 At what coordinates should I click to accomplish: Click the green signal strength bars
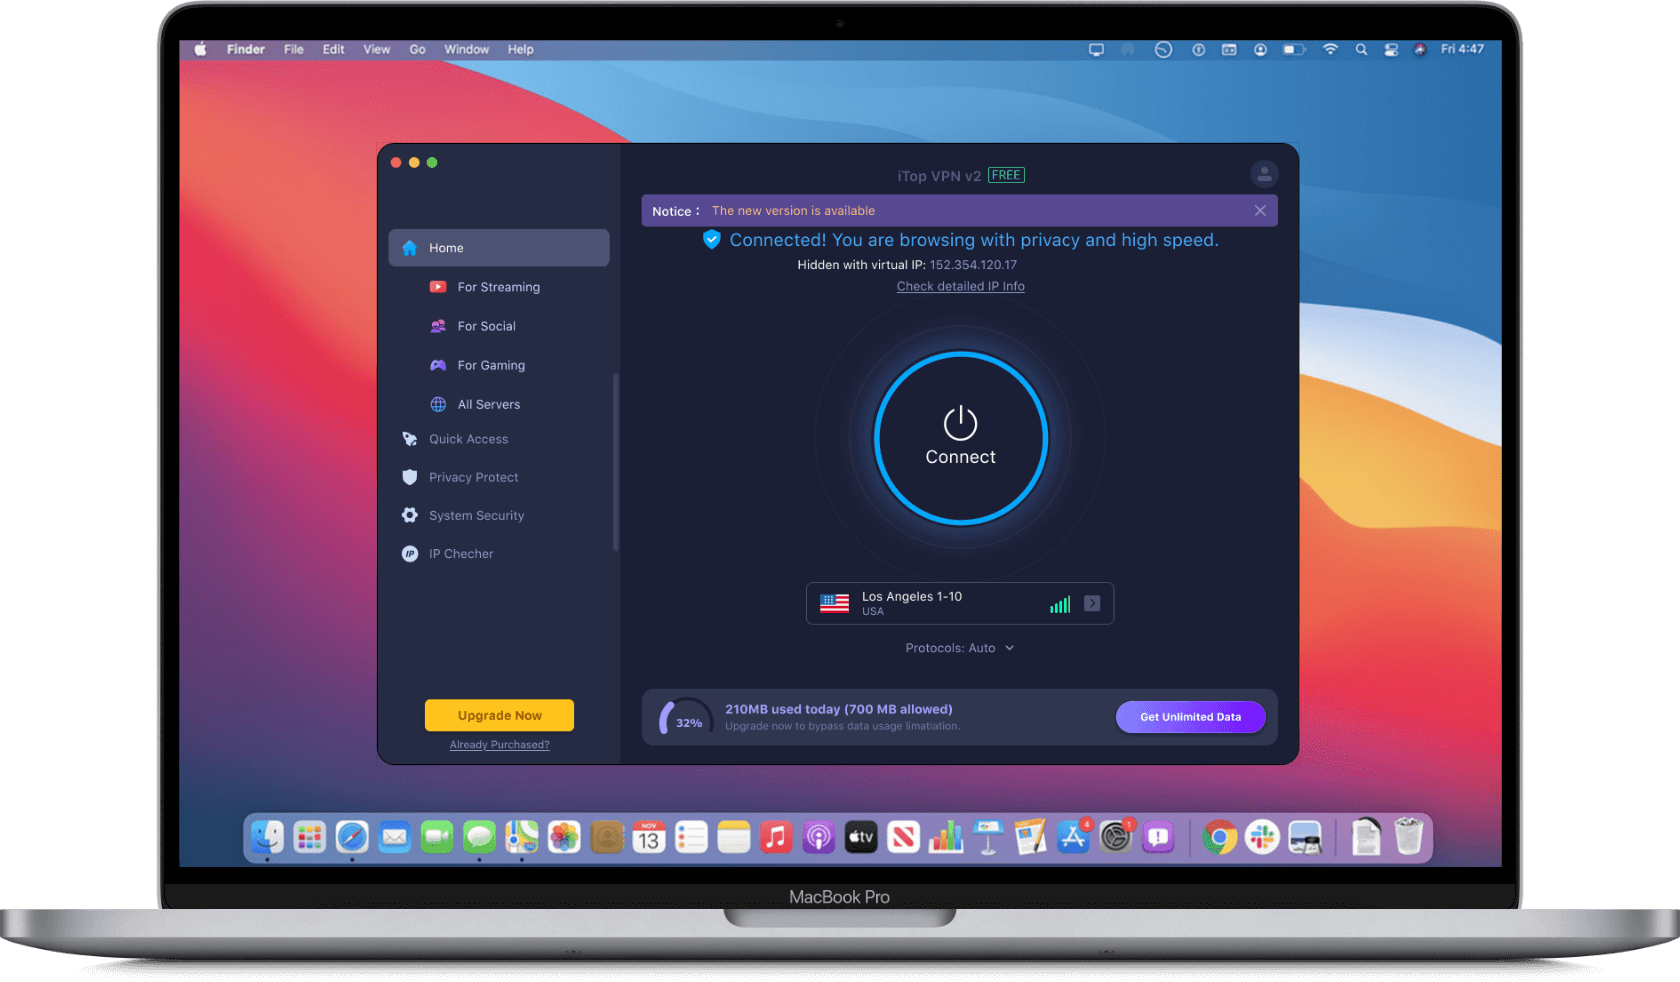coord(1060,604)
